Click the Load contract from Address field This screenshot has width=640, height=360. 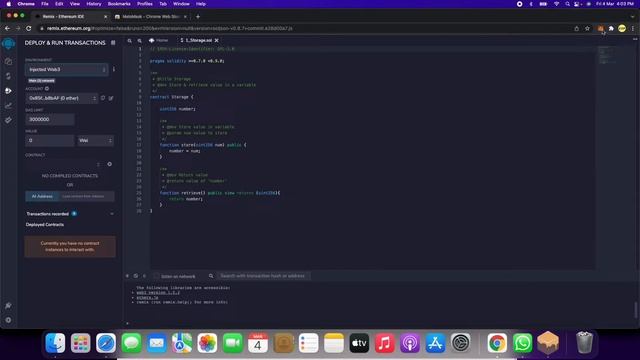(87, 196)
